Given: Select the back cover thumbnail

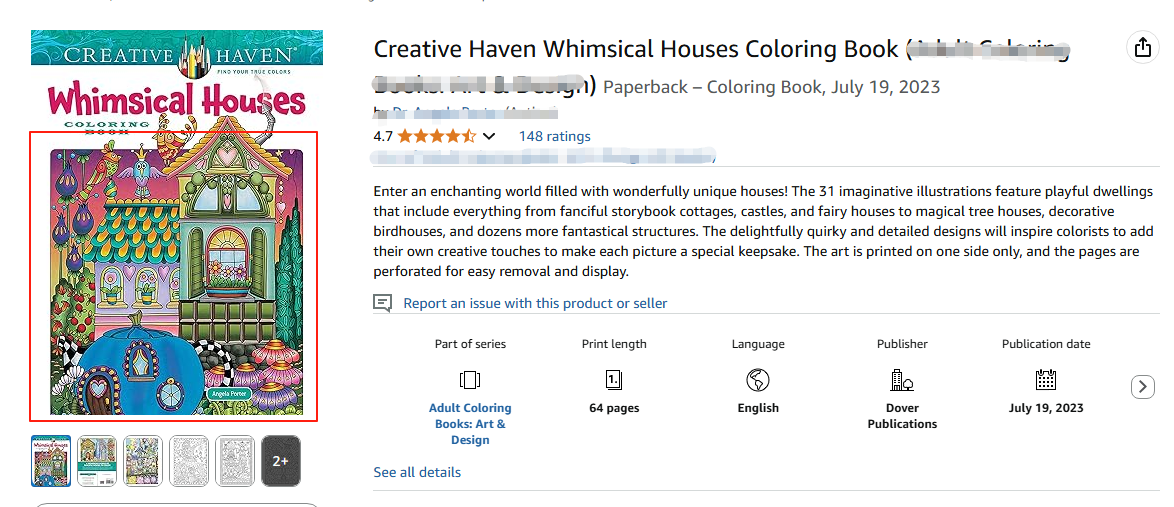Looking at the screenshot, I should [97, 461].
